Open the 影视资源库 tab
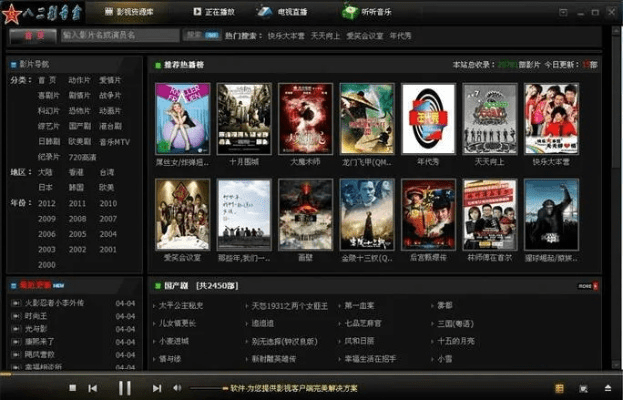623x400 pixels. (x=136, y=11)
